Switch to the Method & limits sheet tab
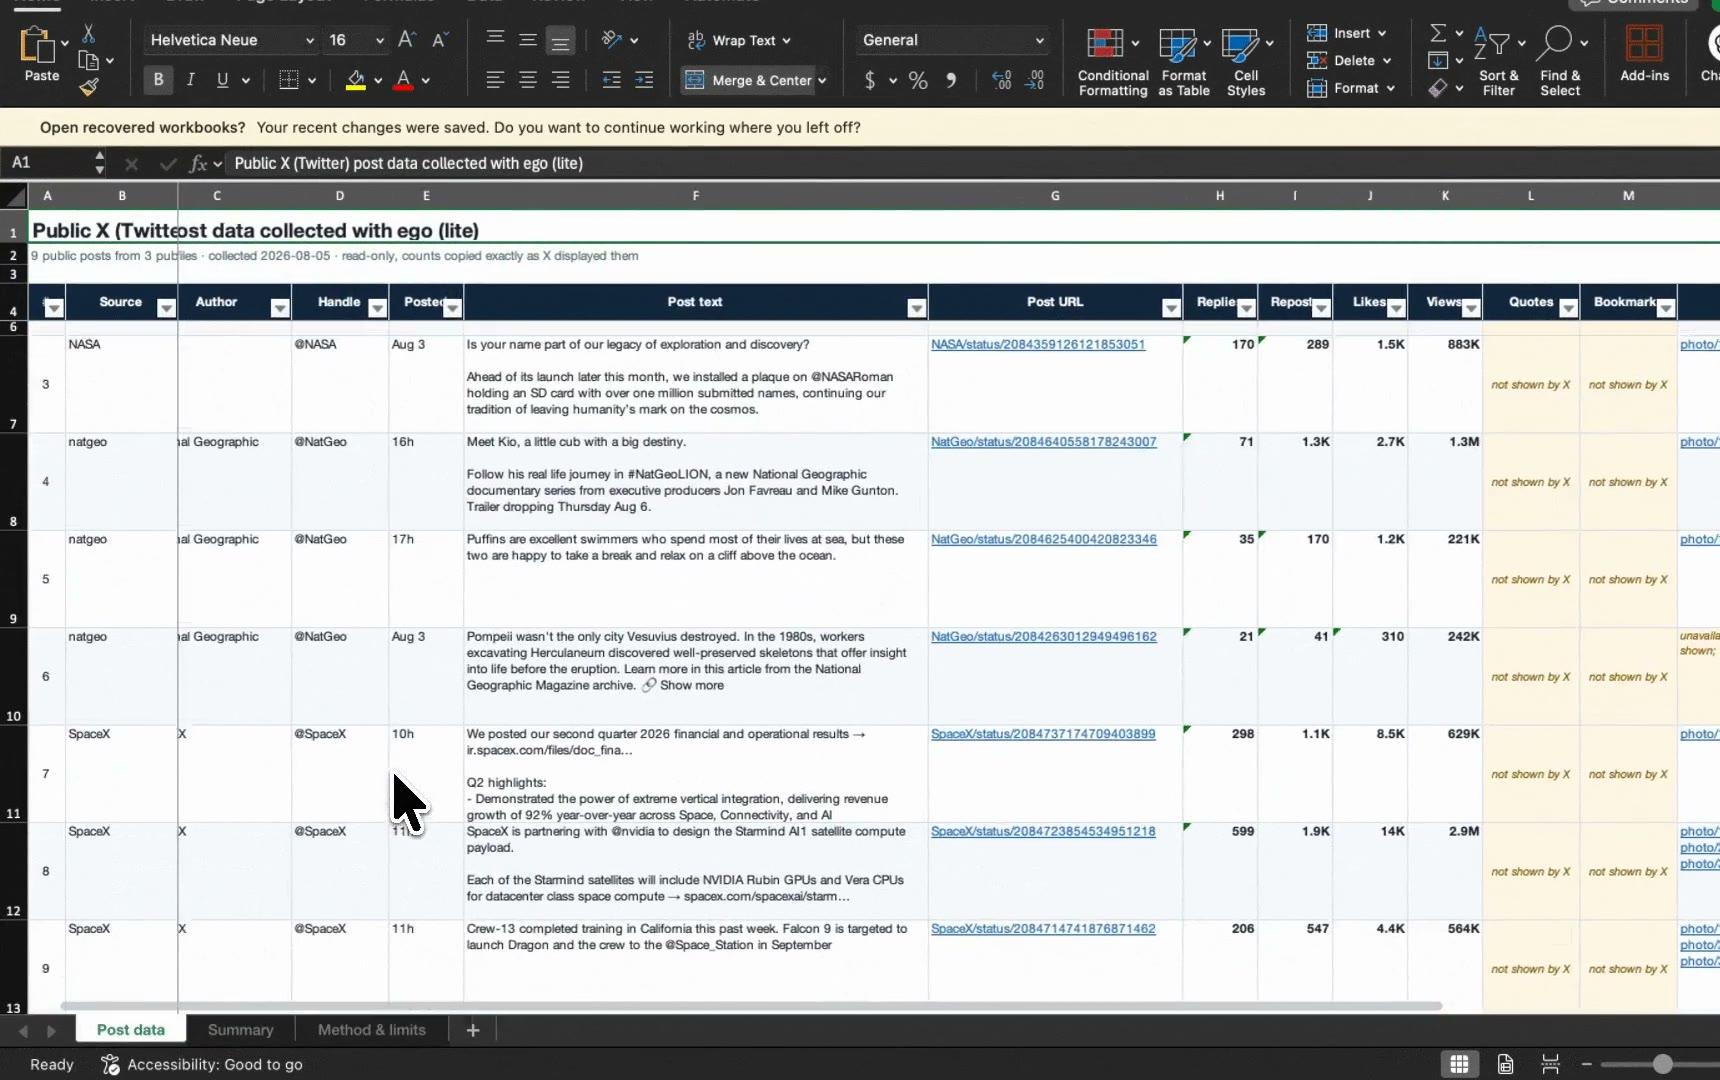Screen dimensions: 1720x1080 [372, 1030]
